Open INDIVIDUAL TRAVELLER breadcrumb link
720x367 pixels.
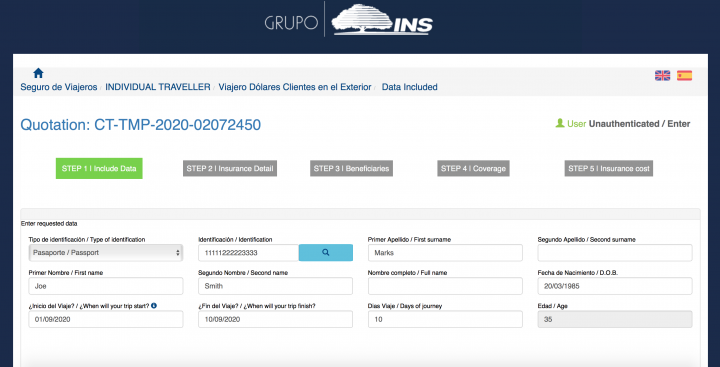tap(158, 87)
